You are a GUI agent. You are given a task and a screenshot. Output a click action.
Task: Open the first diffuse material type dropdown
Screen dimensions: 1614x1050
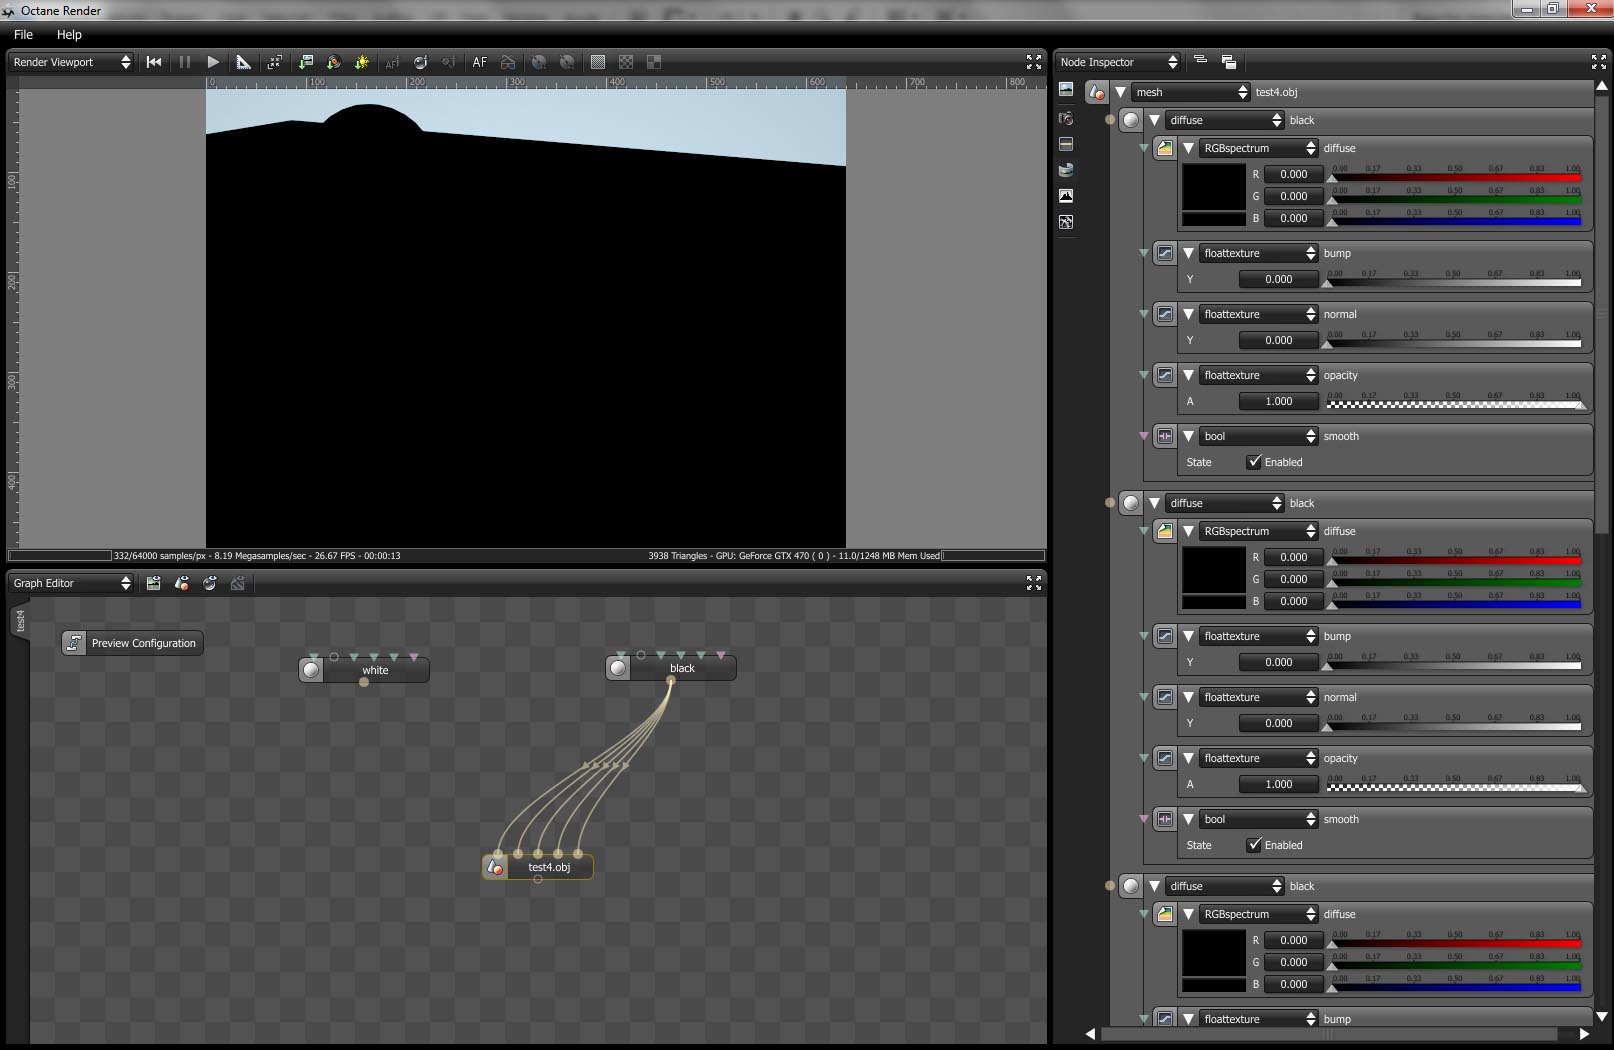click(1226, 120)
